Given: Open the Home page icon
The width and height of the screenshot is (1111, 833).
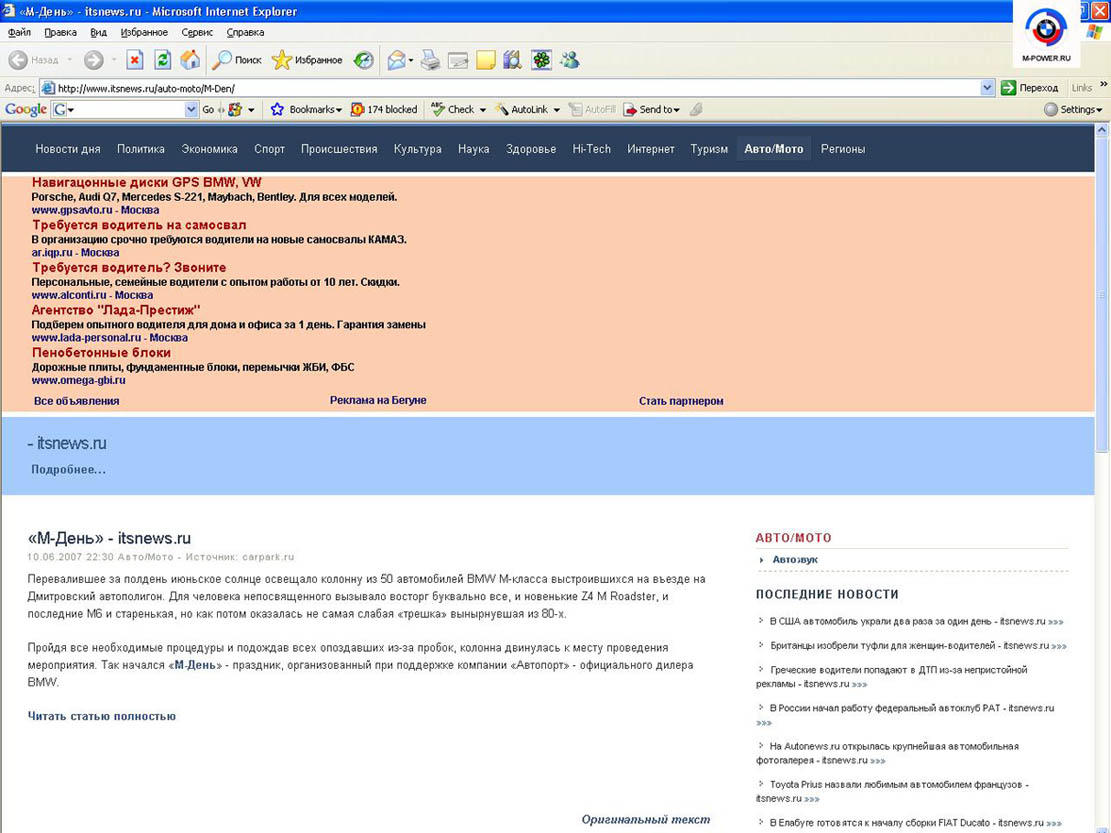Looking at the screenshot, I should pyautogui.click(x=190, y=60).
